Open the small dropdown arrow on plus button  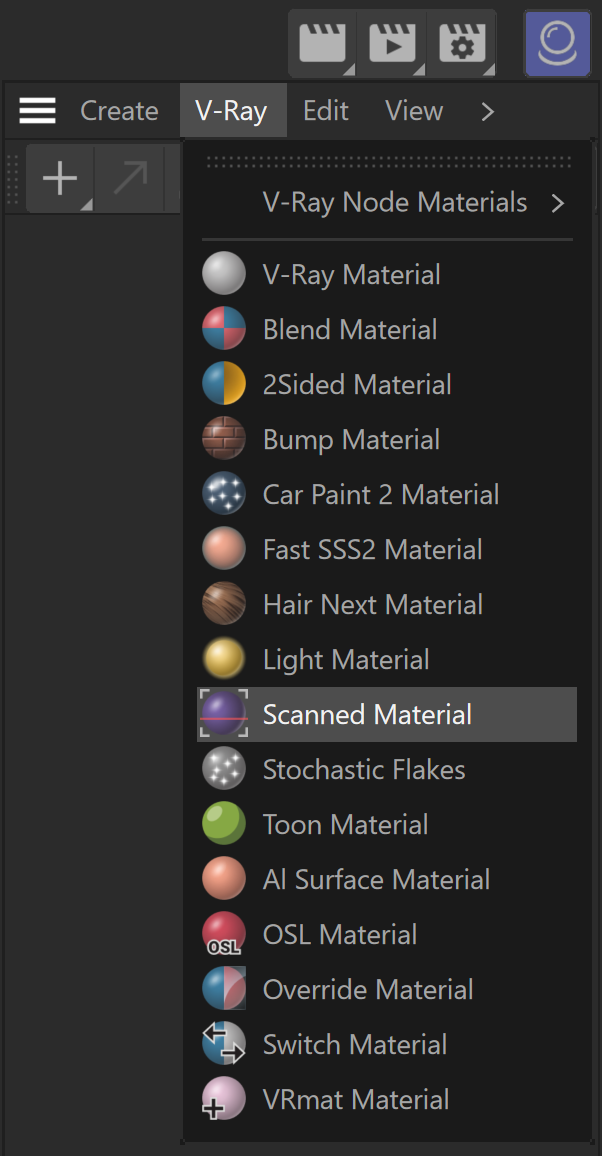(86, 205)
